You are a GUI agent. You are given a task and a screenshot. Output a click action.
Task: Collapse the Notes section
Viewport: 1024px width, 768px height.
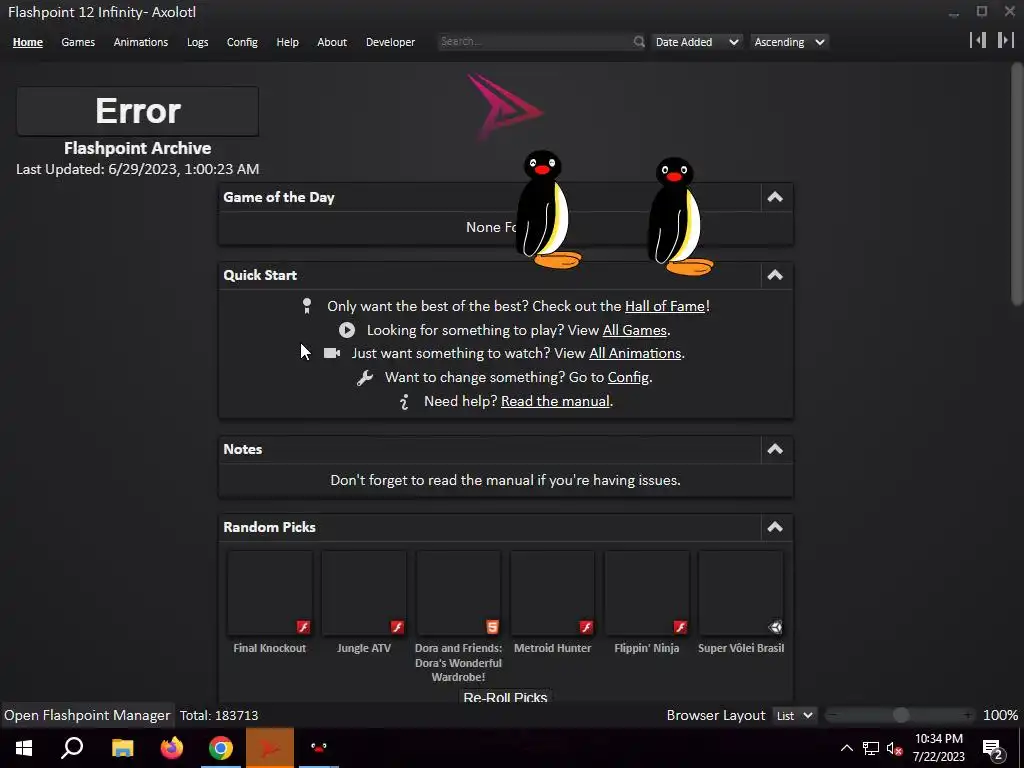click(x=775, y=449)
